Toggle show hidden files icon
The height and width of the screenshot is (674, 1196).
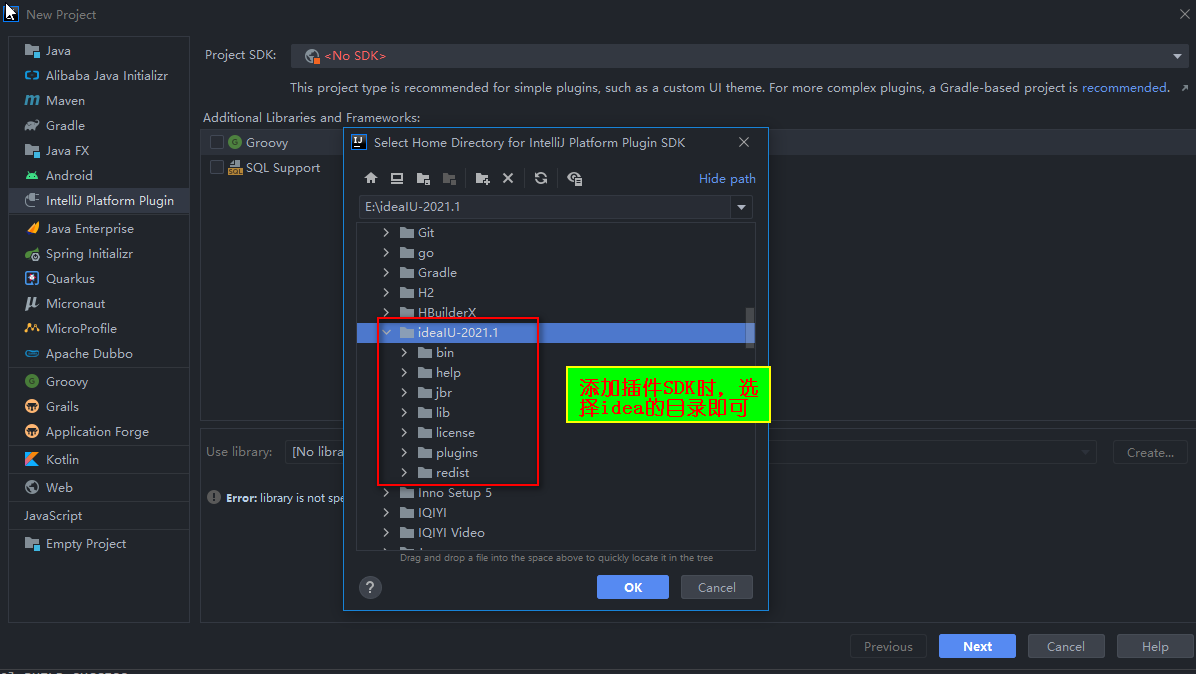[574, 178]
